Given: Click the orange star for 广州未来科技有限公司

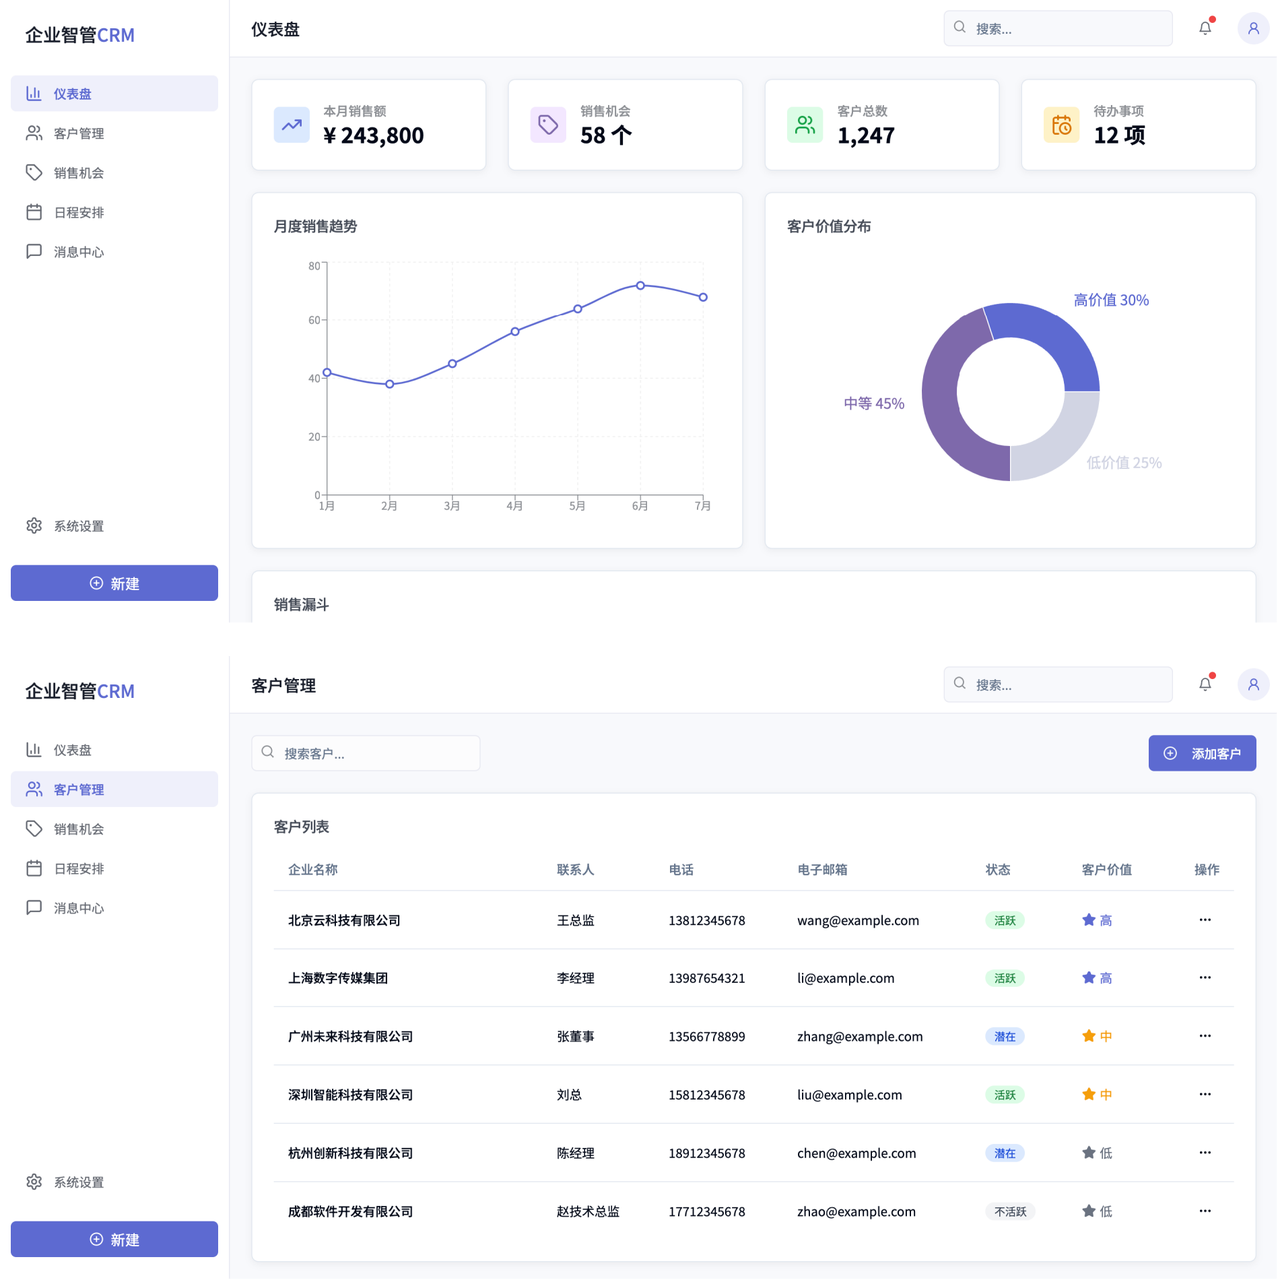Looking at the screenshot, I should pyautogui.click(x=1089, y=1036).
